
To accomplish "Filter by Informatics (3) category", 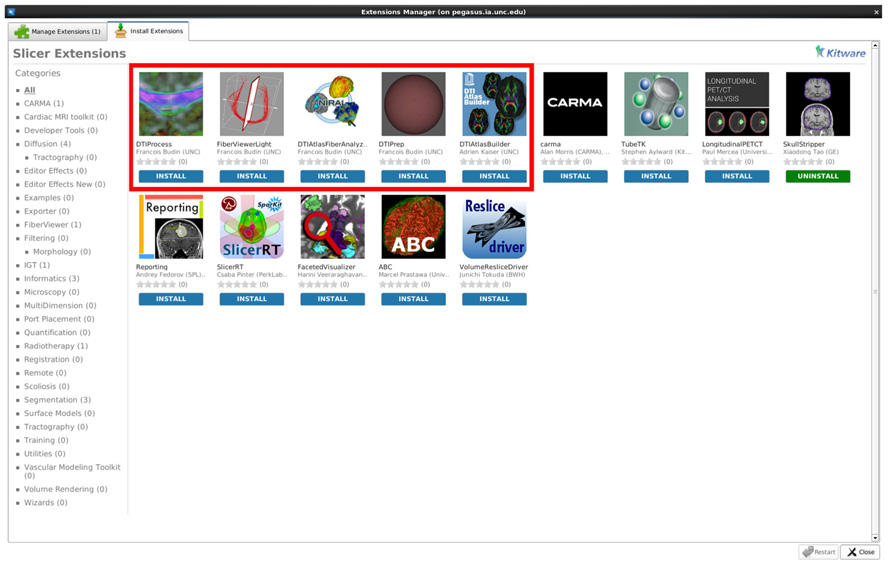I will [x=52, y=278].
